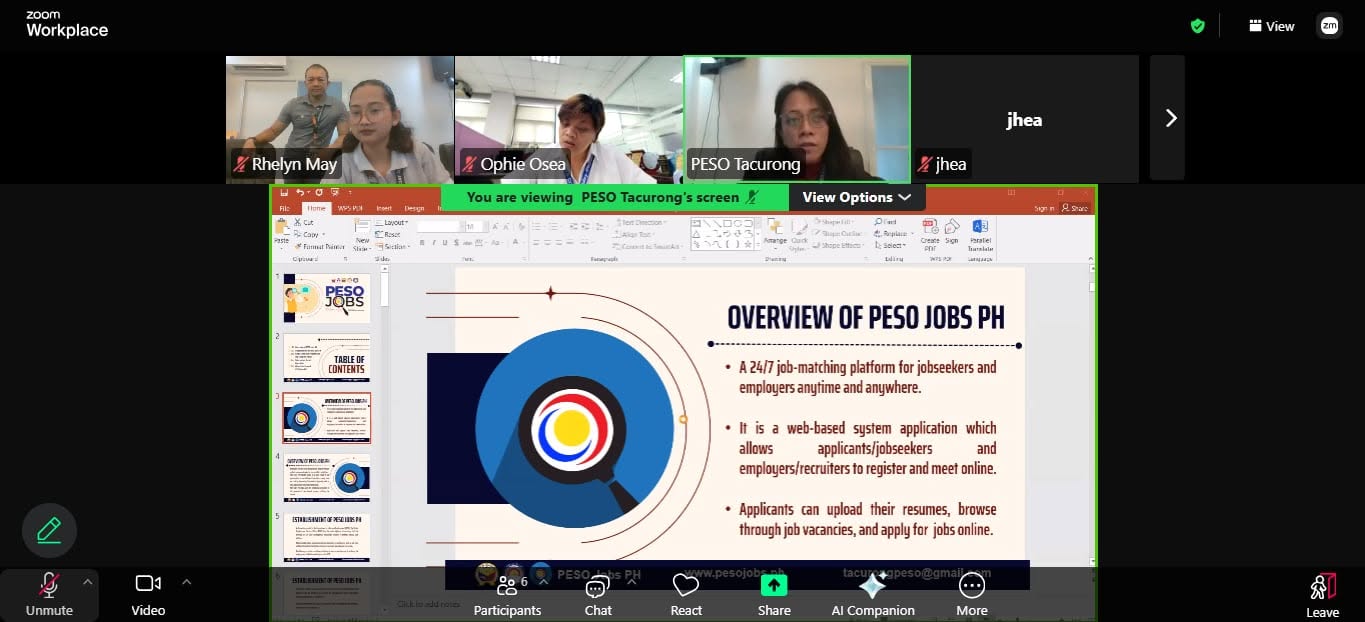Start video with the Video button
The image size is (1365, 622).
[148, 594]
